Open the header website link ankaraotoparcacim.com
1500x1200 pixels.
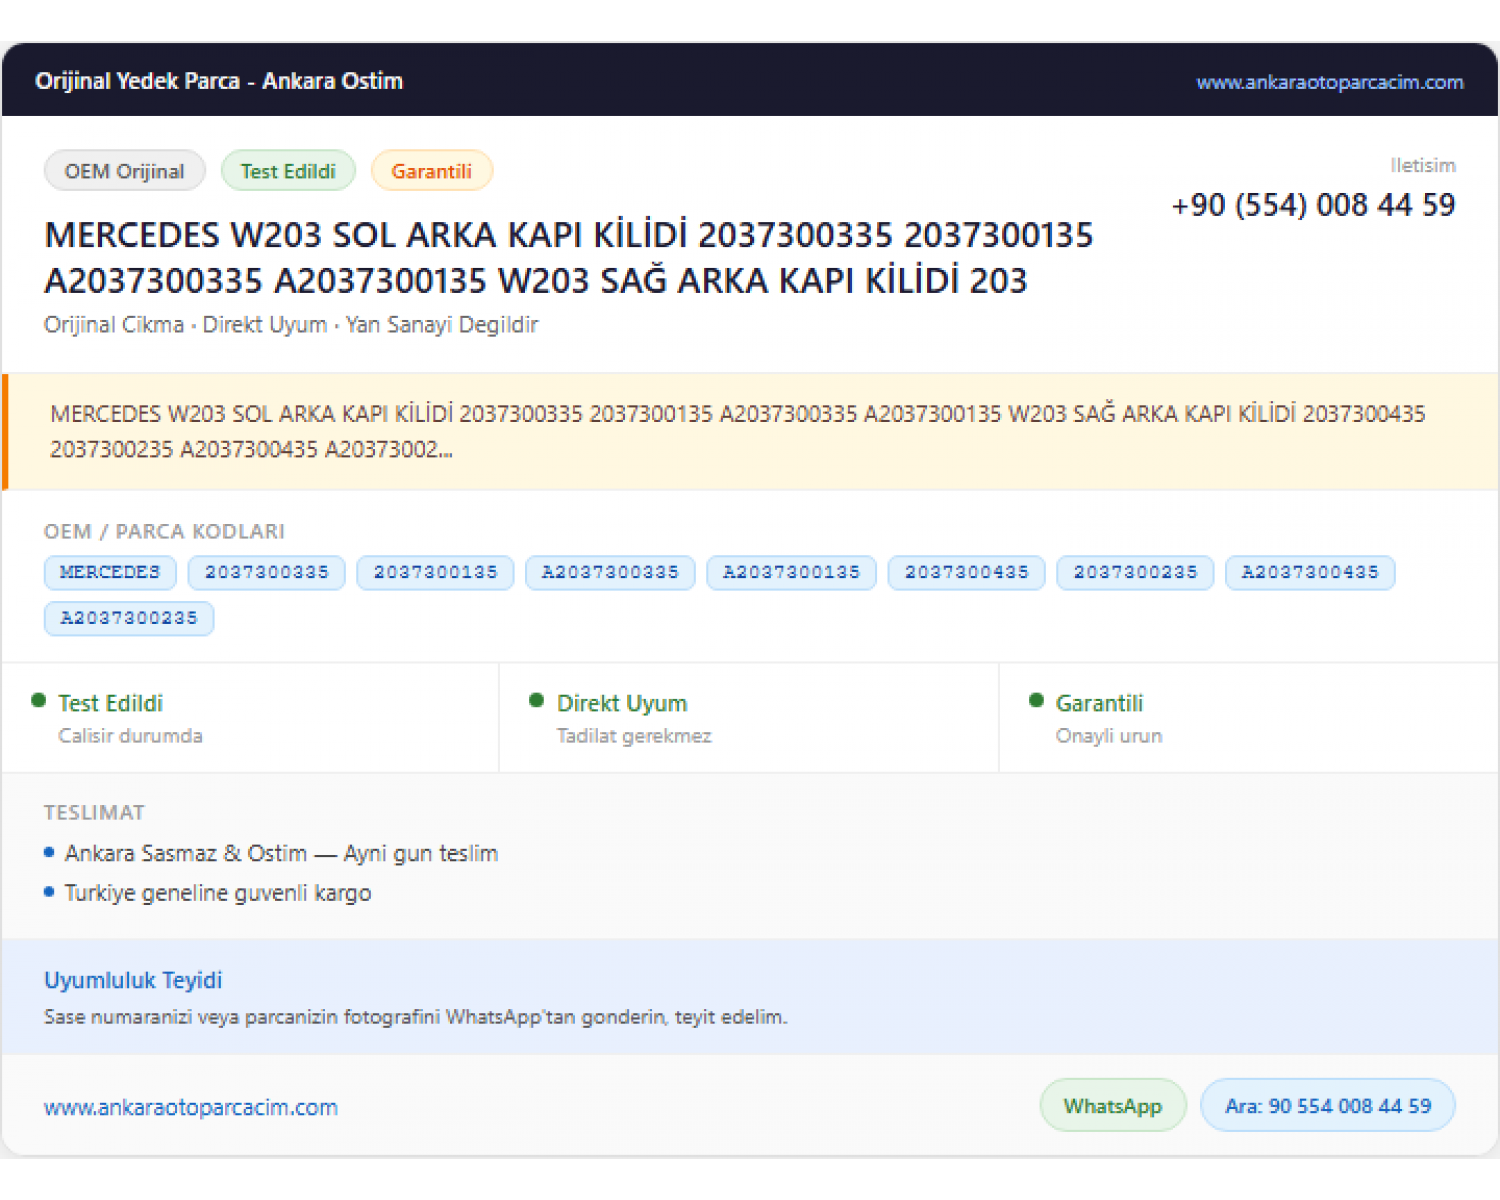click(1329, 82)
